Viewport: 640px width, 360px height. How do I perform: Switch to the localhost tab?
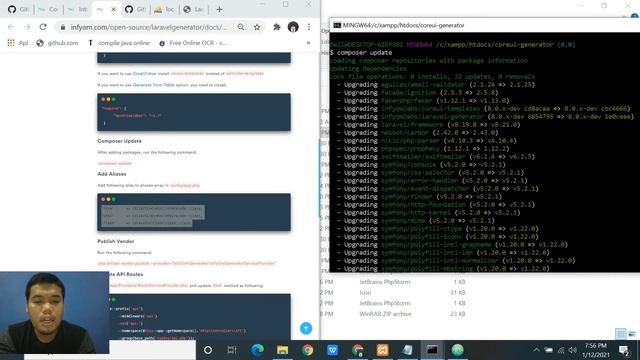pos(165,9)
